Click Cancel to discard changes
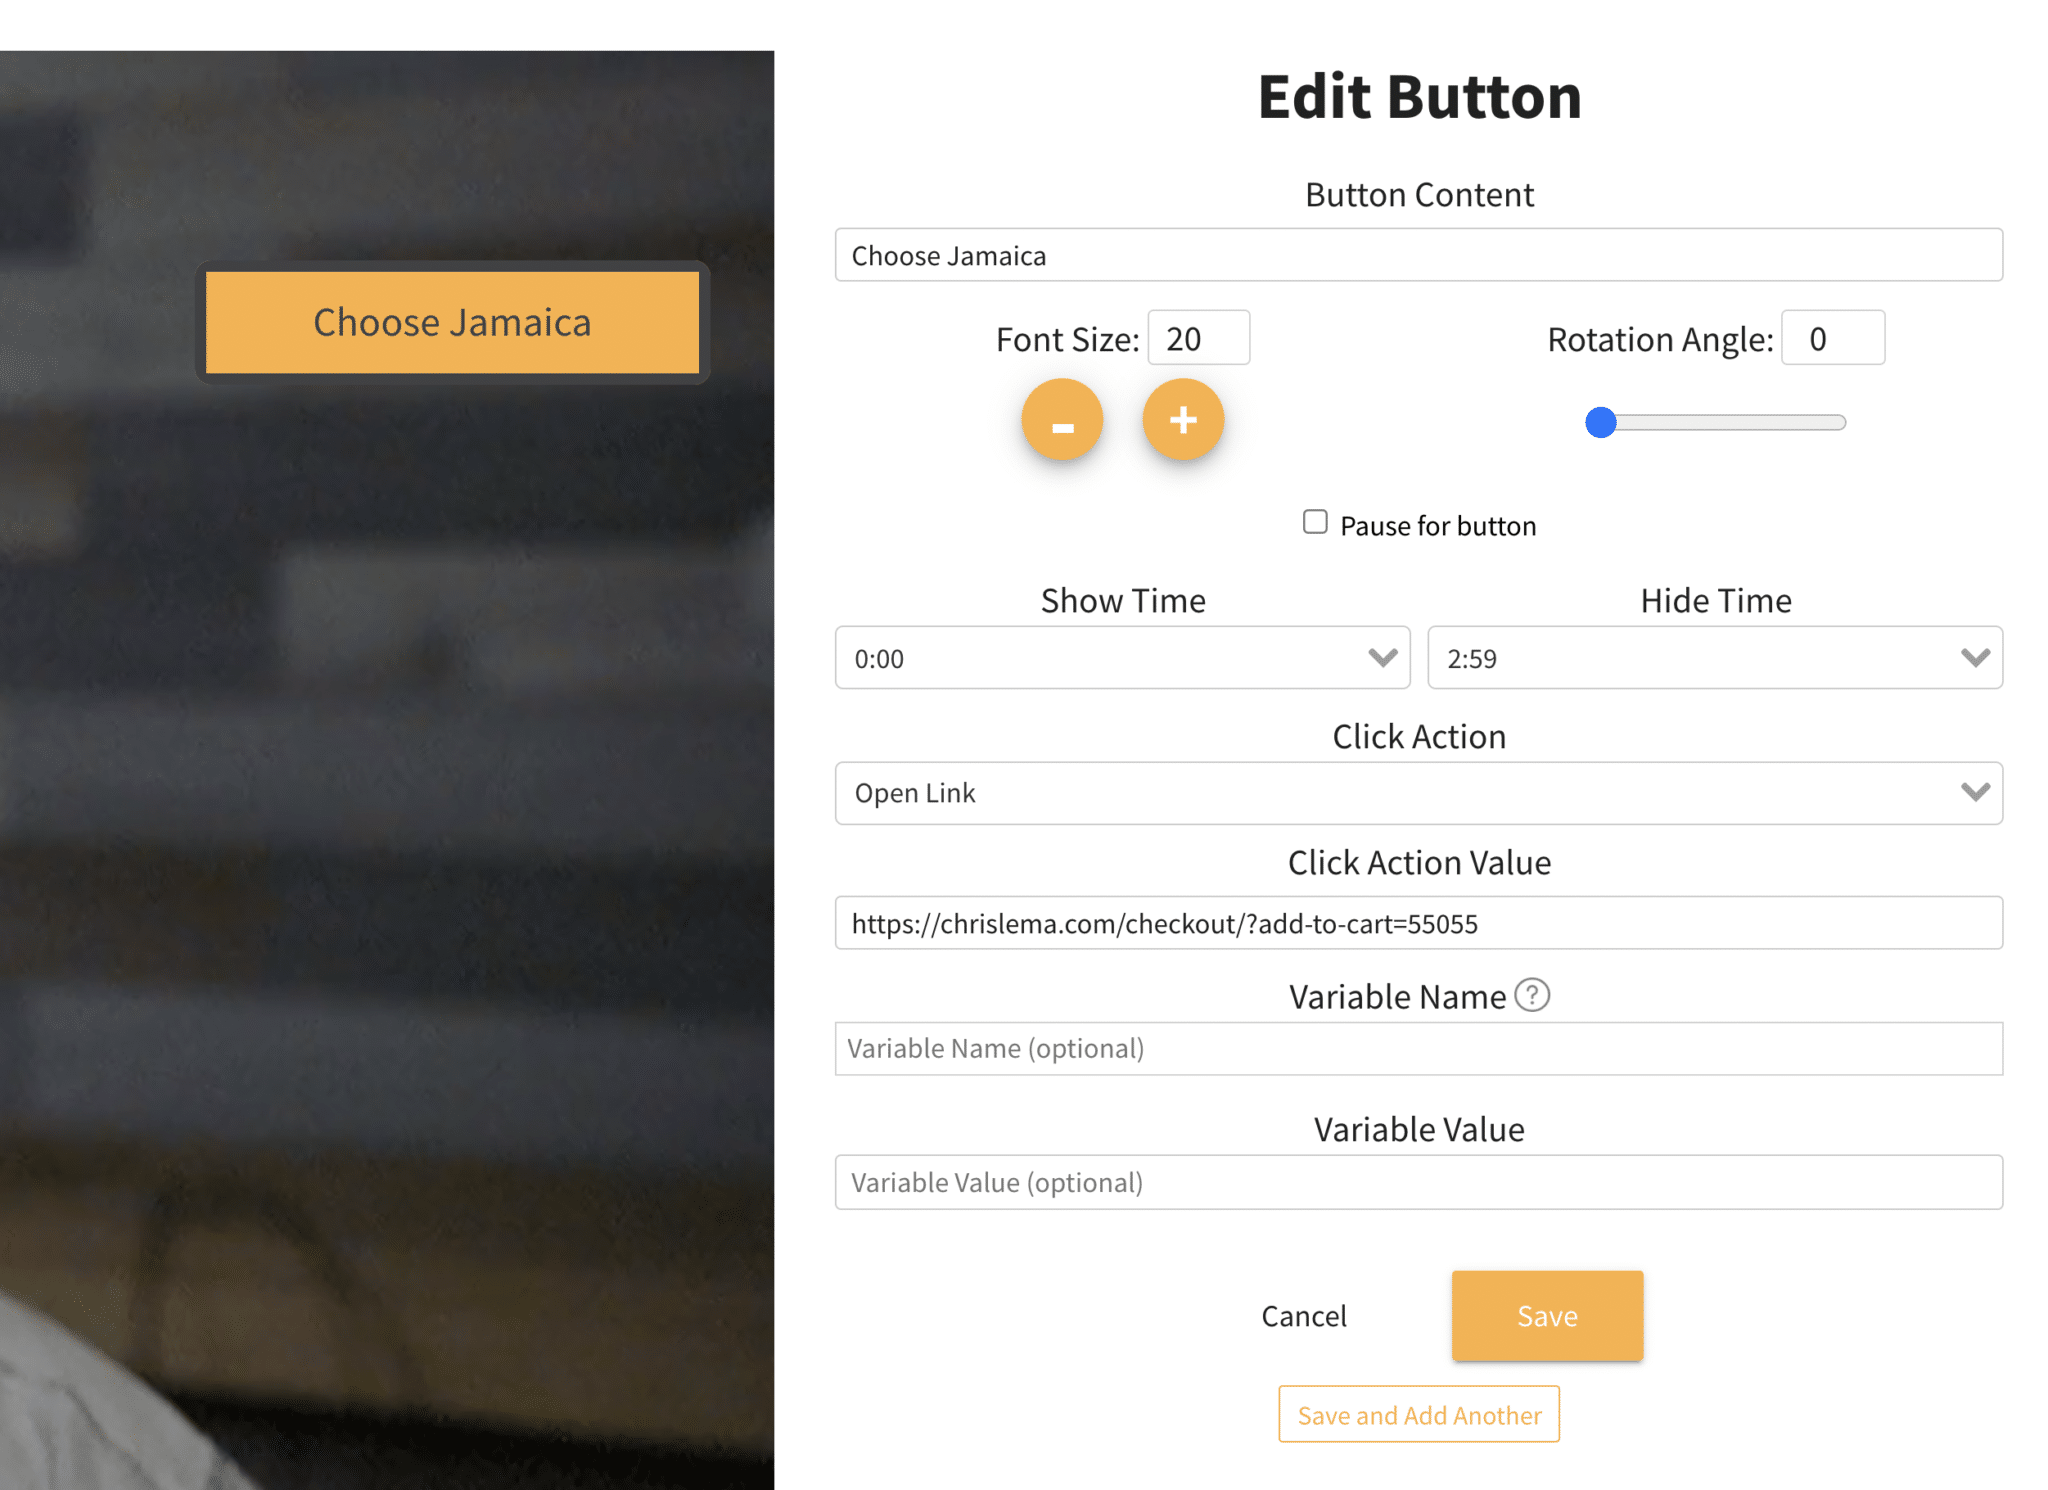Screen dimensions: 2048x1490 (x=1303, y=1316)
